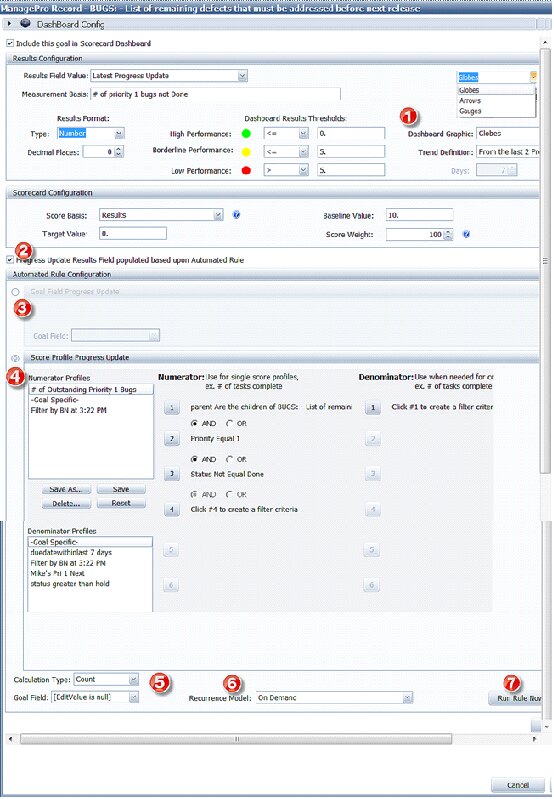554x799 pixels.
Task: Click numerator filter criteria button 4
Action: [172, 510]
